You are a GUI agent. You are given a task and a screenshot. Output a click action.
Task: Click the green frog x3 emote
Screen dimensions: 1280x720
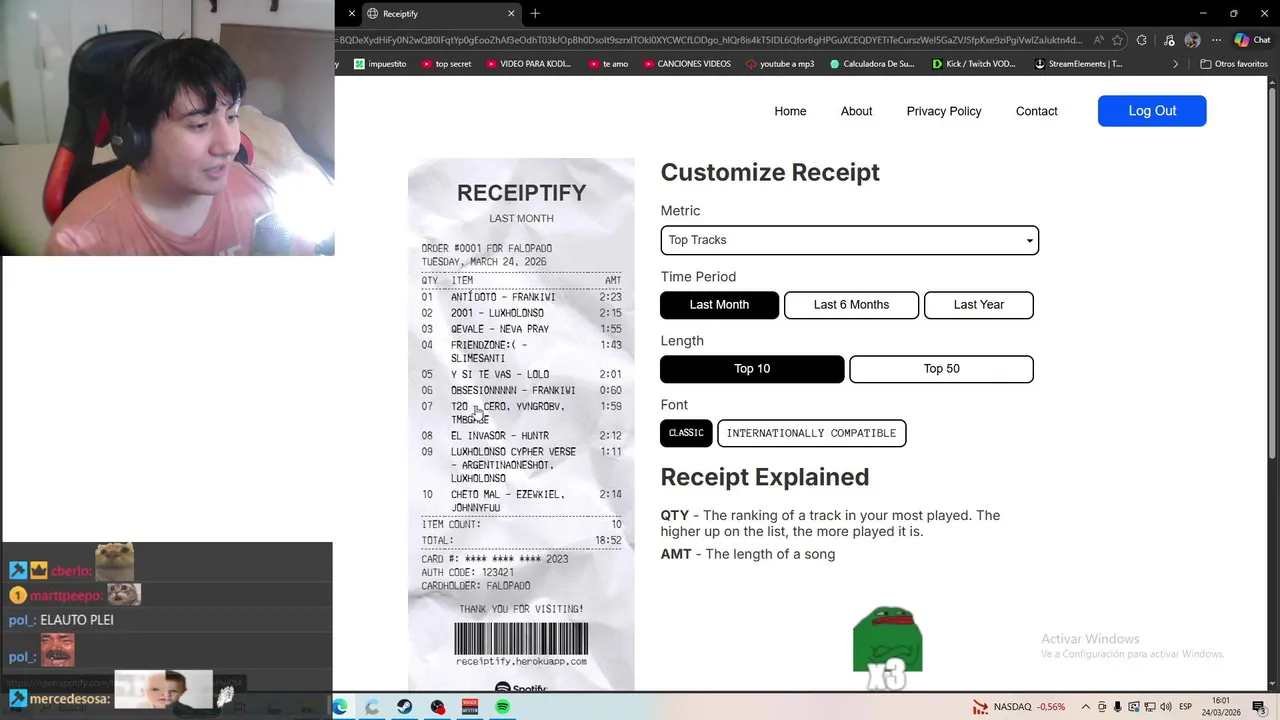click(887, 647)
